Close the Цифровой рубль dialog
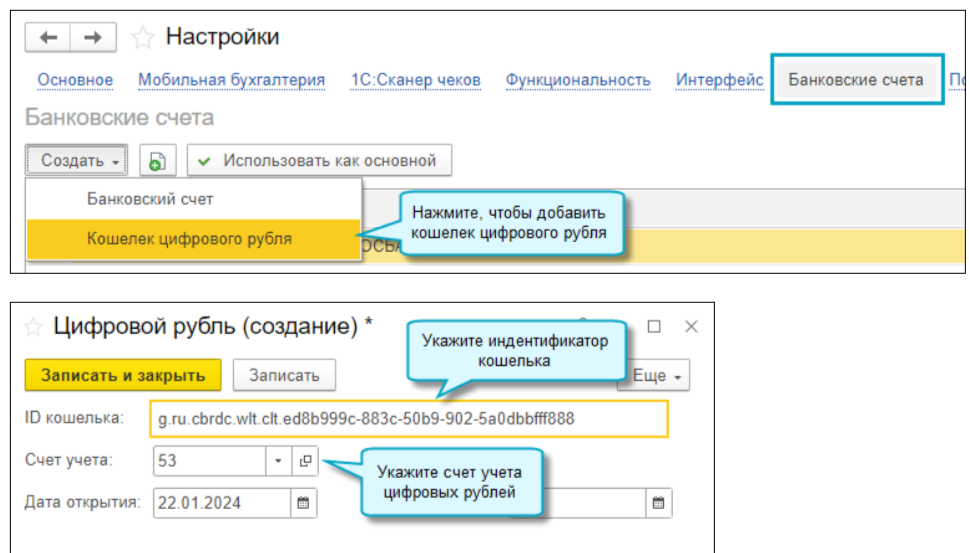Viewport: 969px width, 553px height. 691,326
